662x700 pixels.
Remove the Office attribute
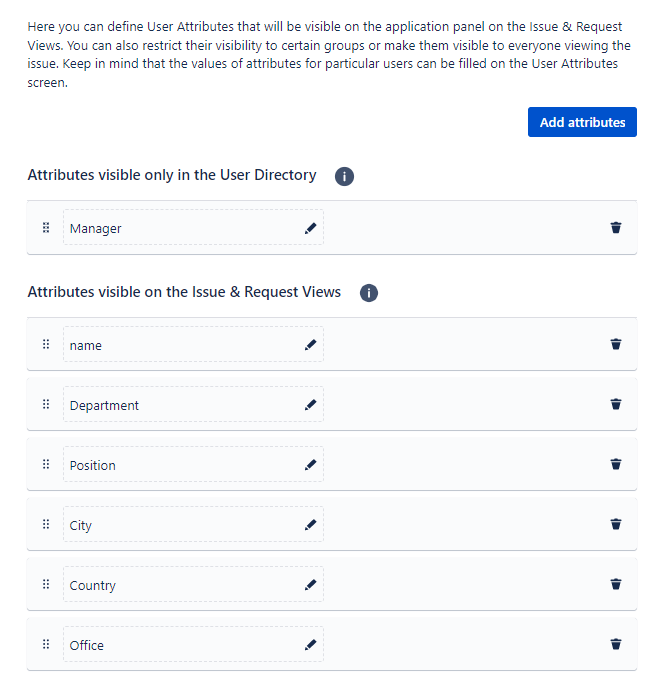(x=616, y=645)
